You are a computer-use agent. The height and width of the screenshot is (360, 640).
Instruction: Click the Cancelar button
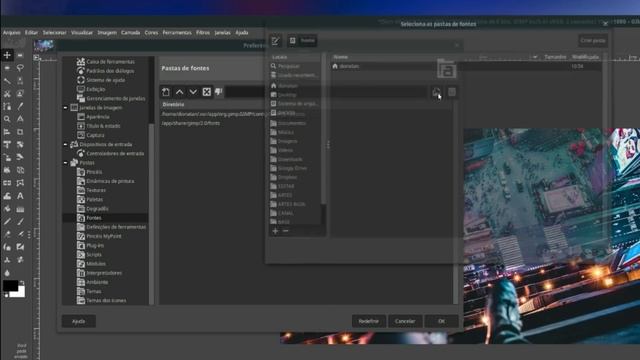click(x=405, y=321)
